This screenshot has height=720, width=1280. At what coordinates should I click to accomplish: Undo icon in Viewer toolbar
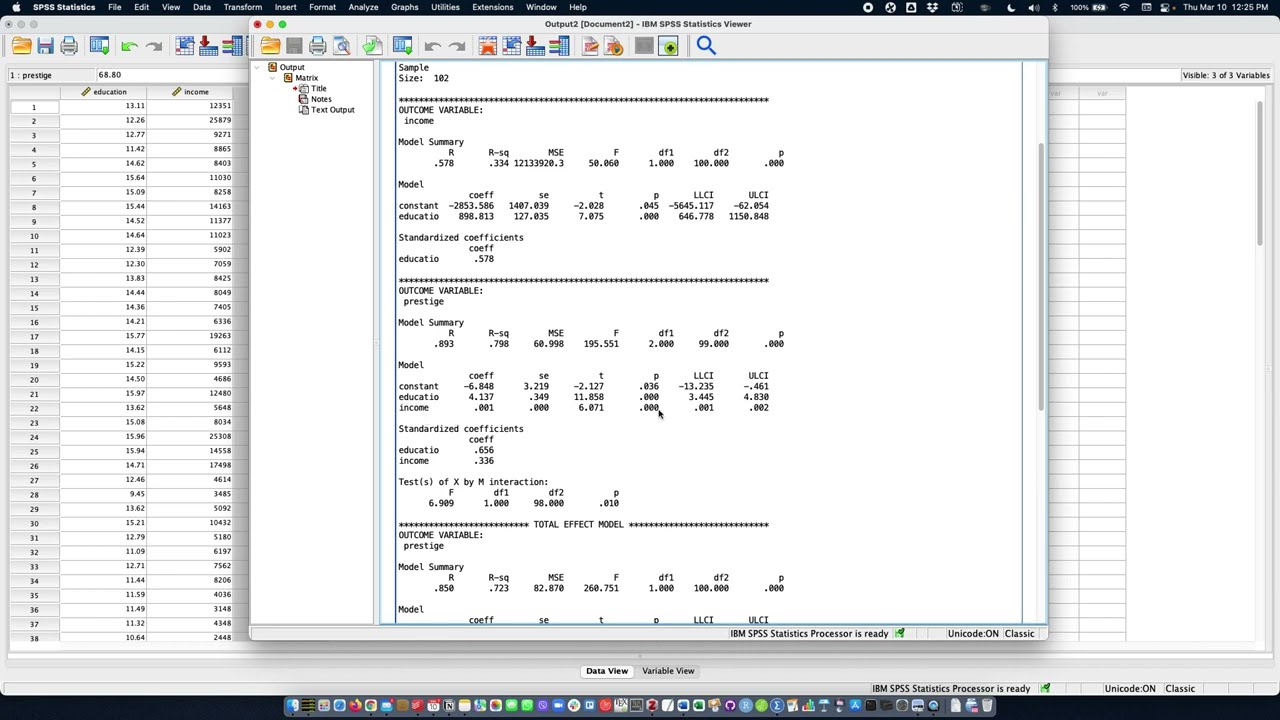point(432,46)
